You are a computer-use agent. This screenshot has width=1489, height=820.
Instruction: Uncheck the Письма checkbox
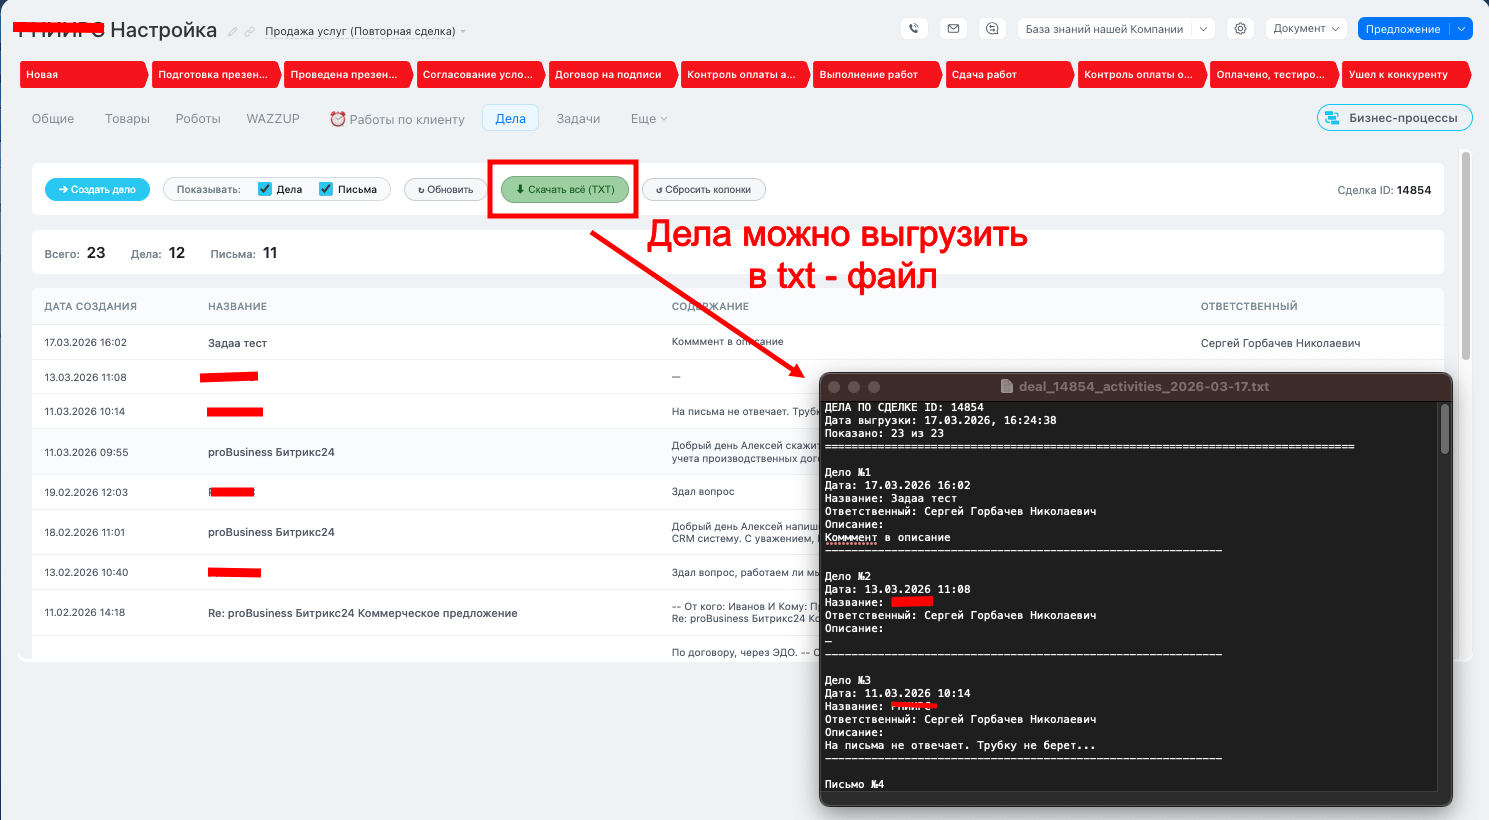pyautogui.click(x=326, y=189)
